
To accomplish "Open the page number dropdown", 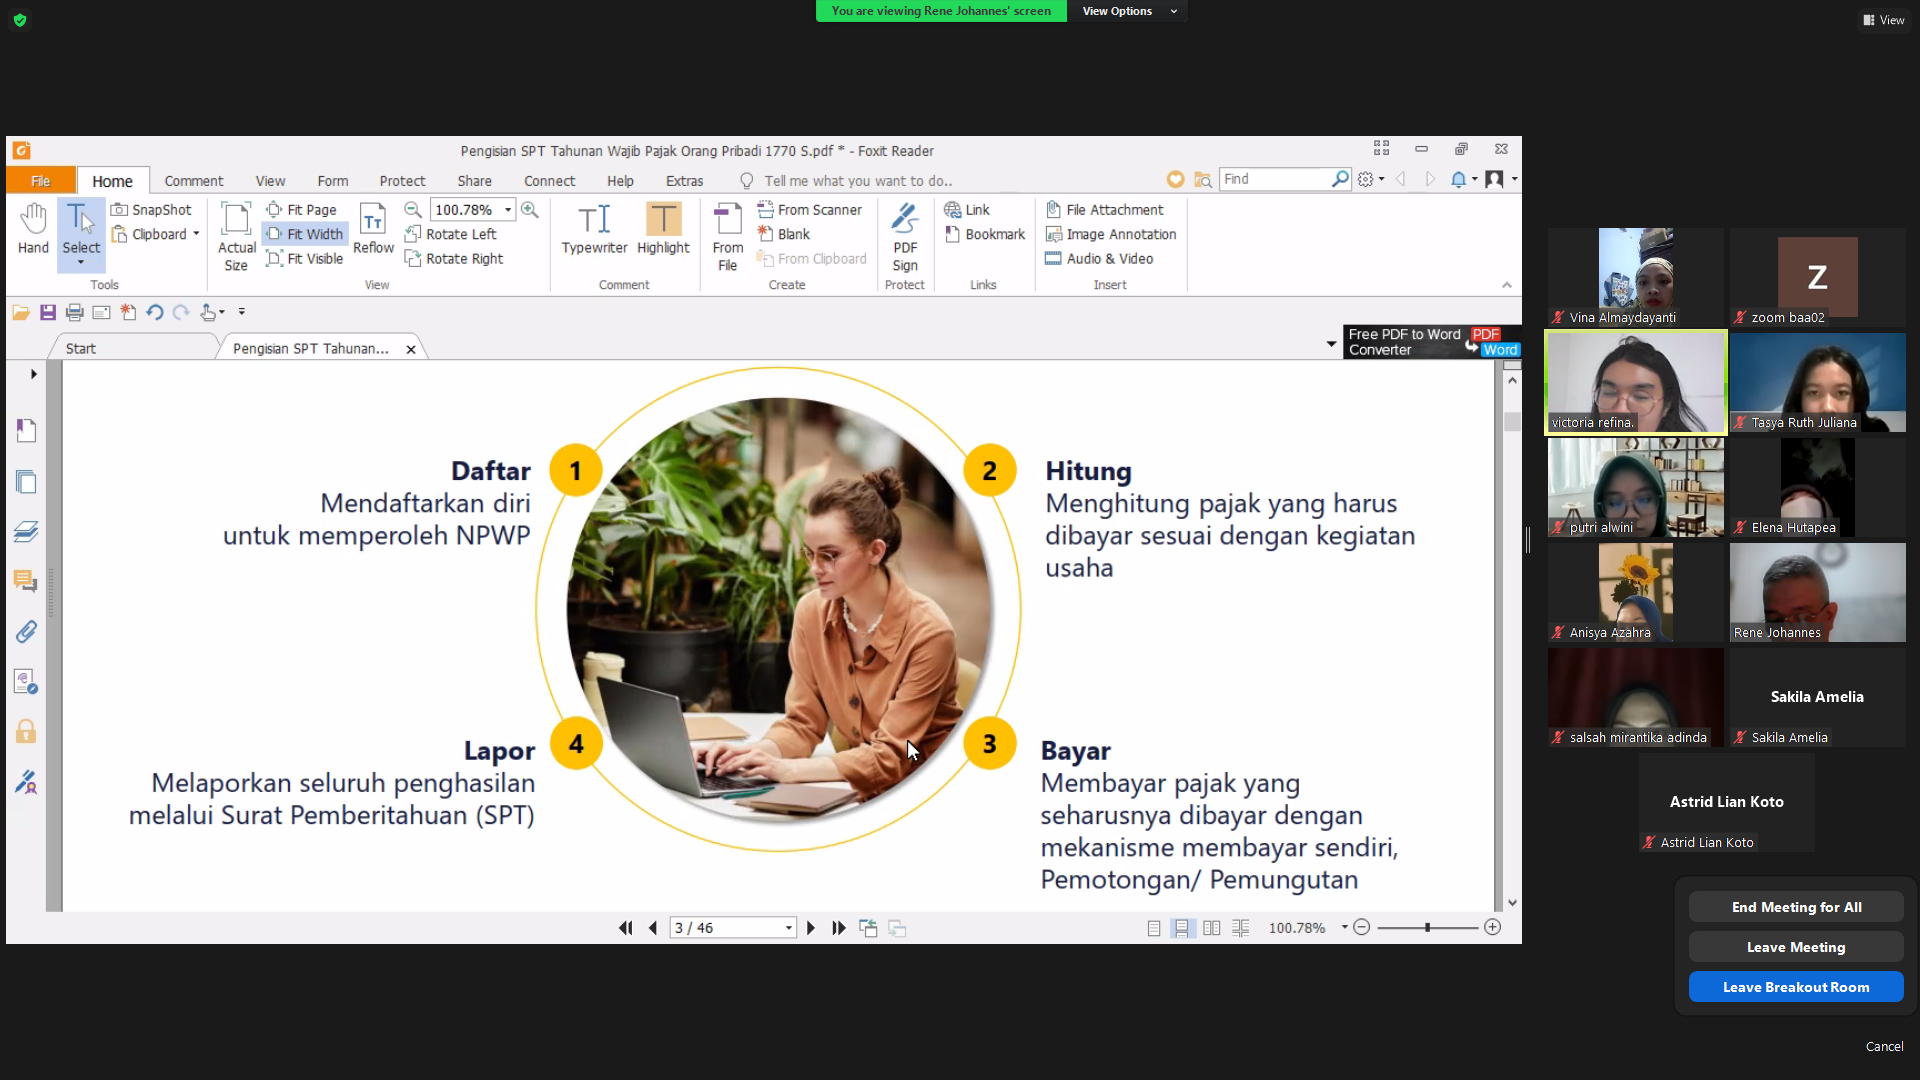I will pos(789,928).
